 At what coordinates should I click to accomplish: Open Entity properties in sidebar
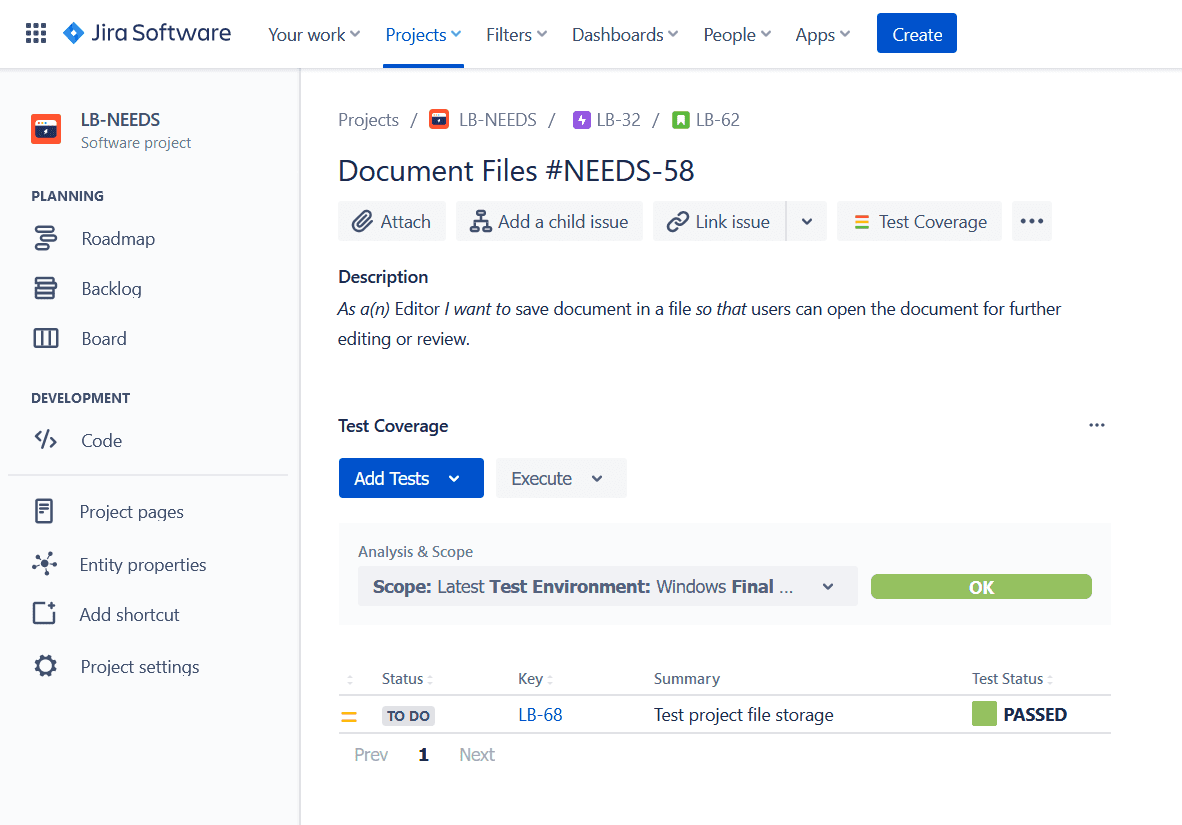142,565
